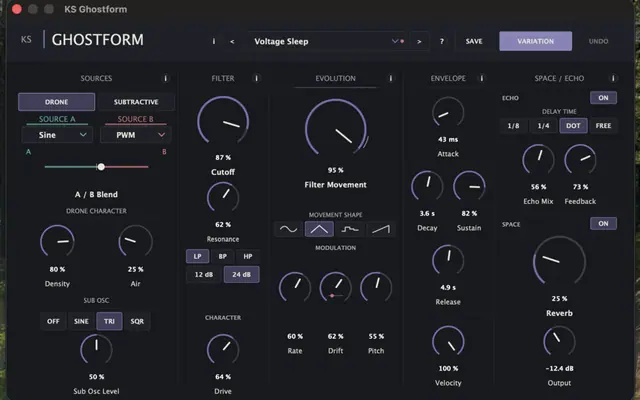Select HP filter type
The height and width of the screenshot is (400, 640).
click(248, 256)
